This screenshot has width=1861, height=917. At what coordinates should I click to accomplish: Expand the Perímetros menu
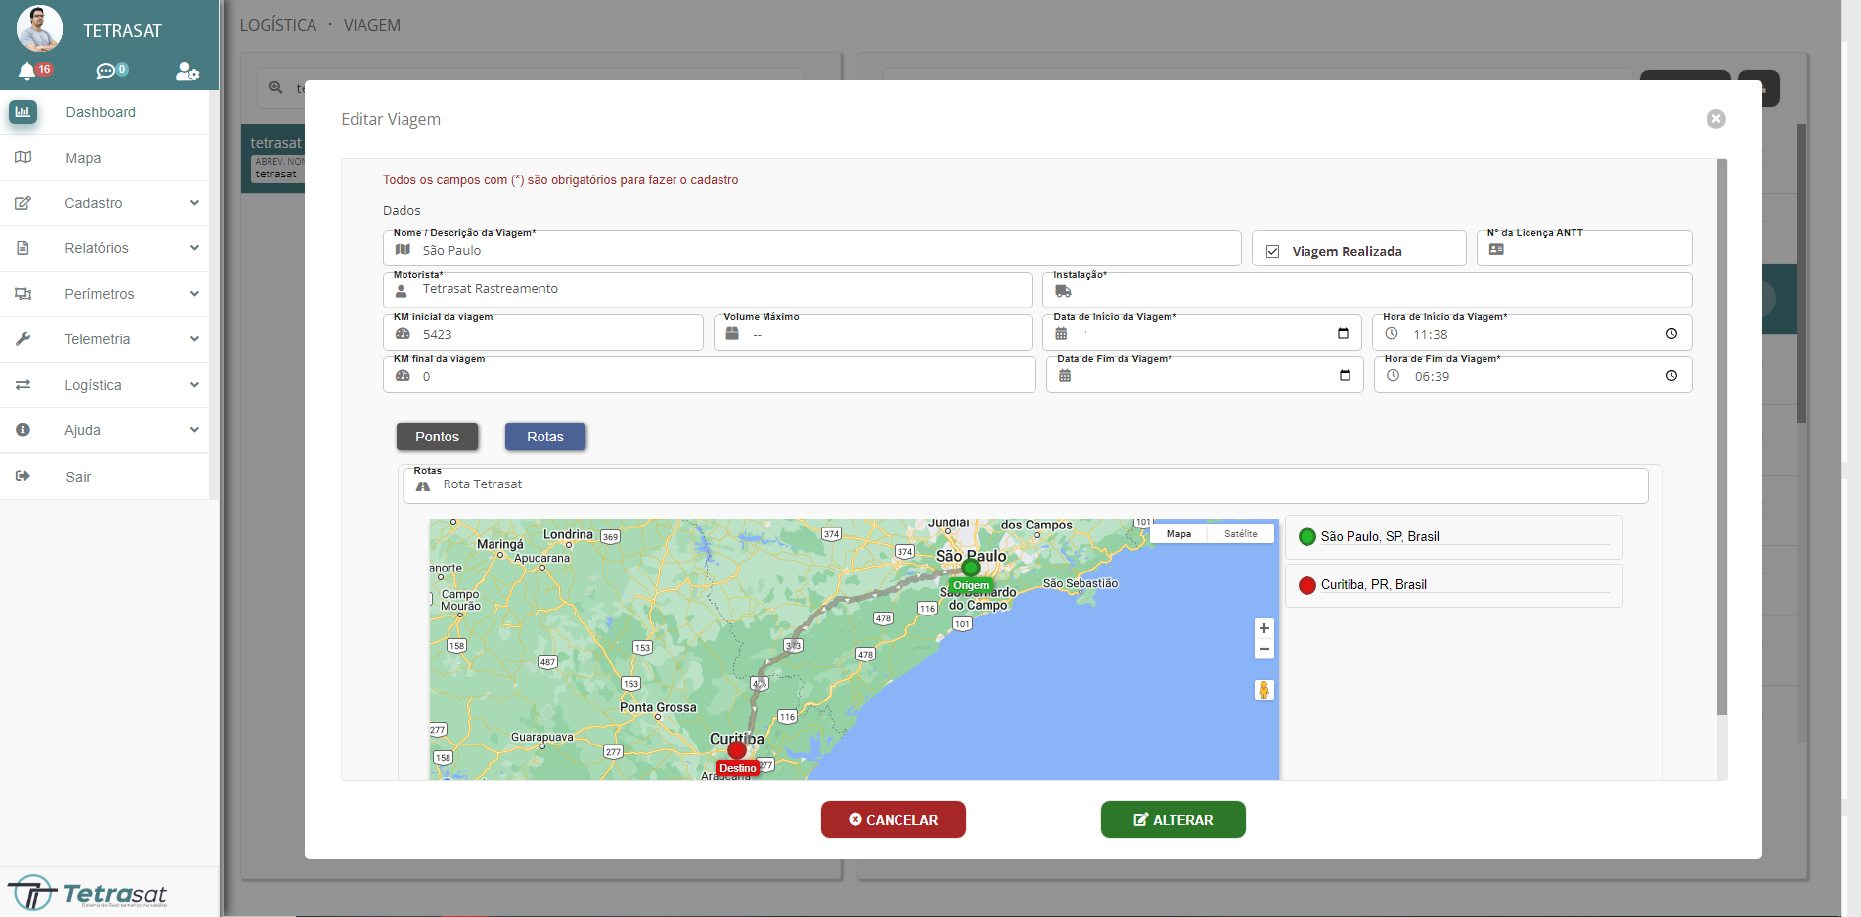tap(105, 294)
